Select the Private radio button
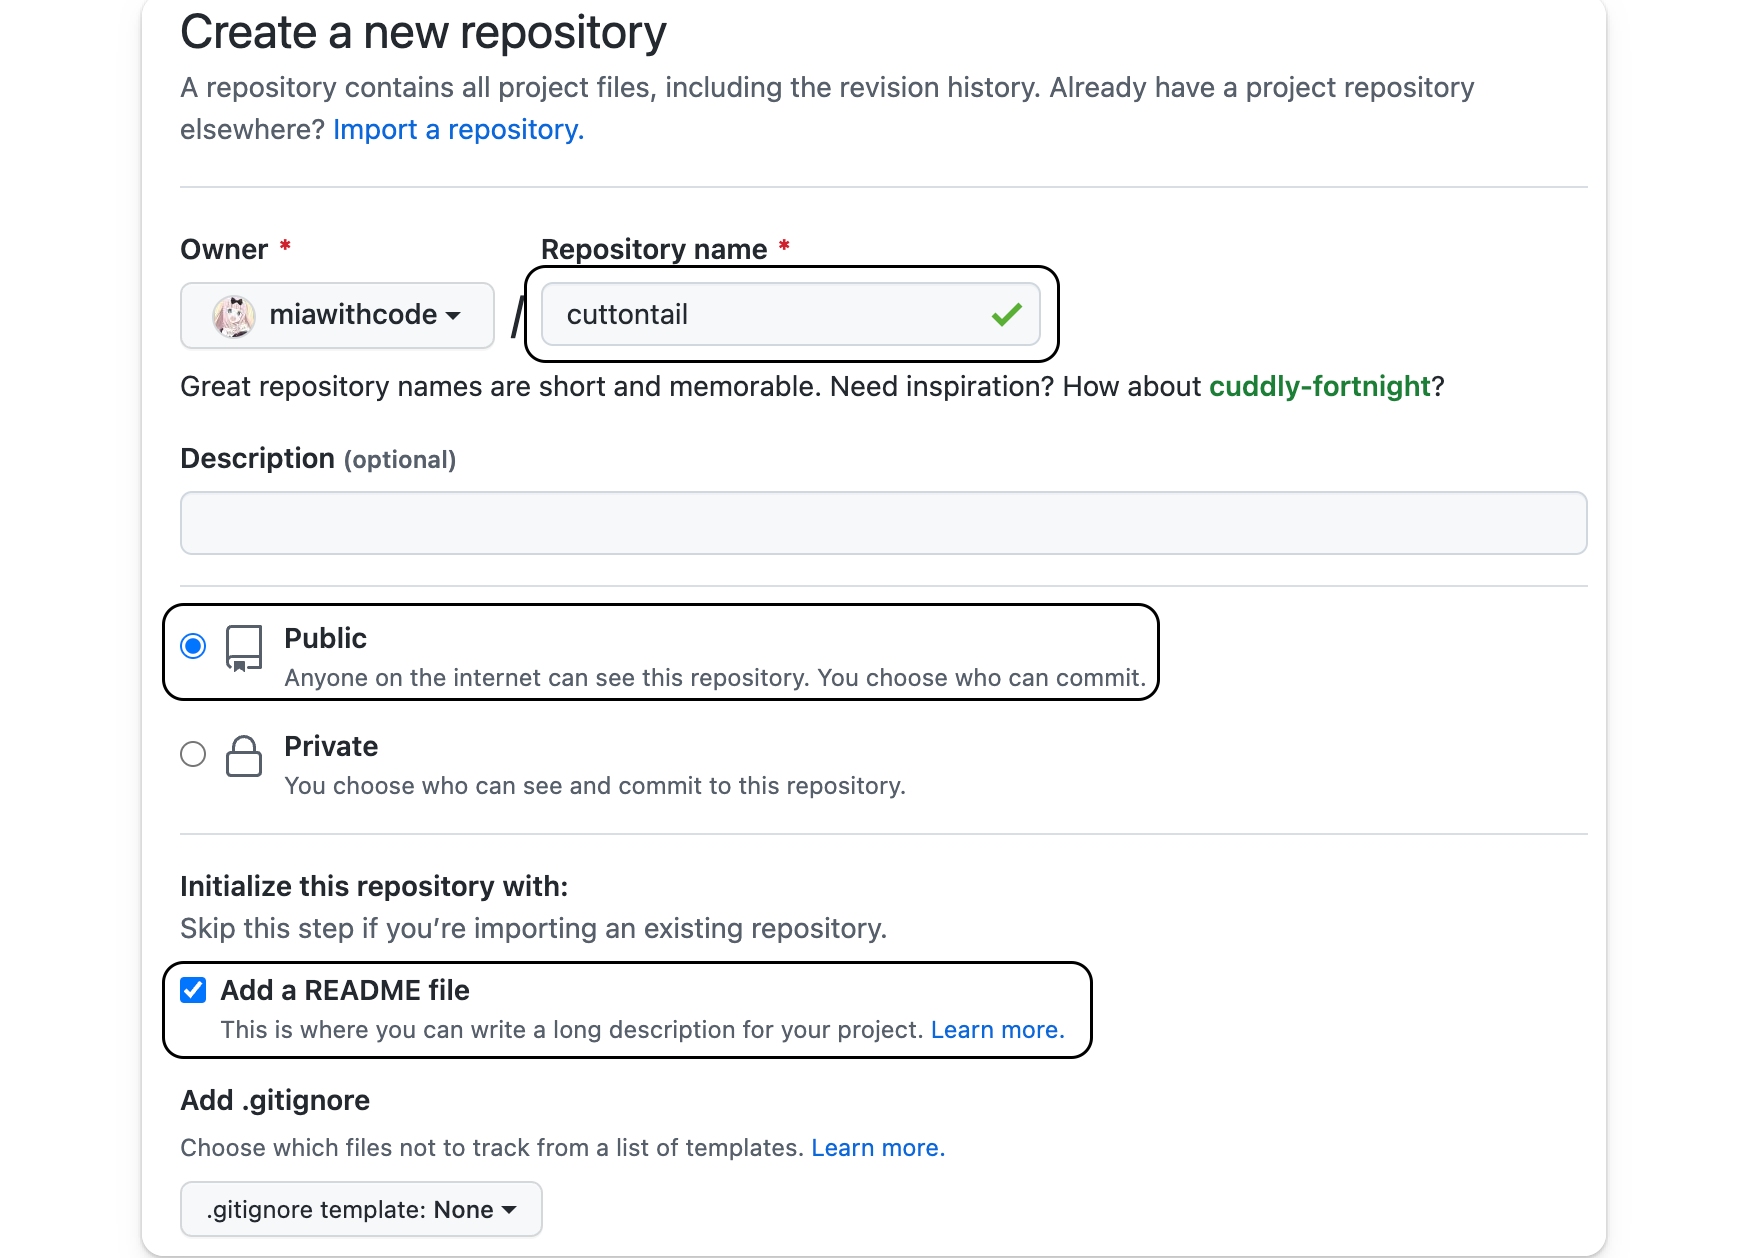Image resolution: width=1748 pixels, height=1258 pixels. click(x=193, y=754)
